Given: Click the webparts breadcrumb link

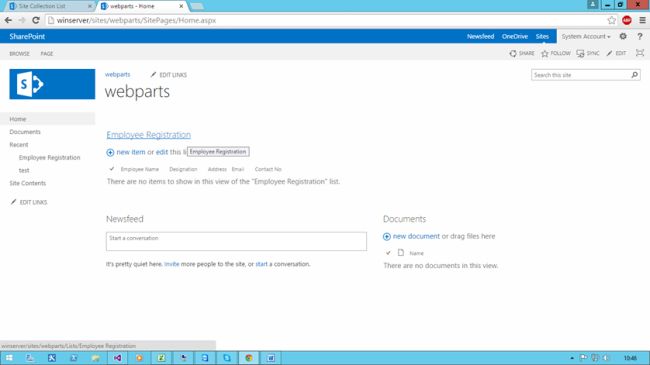Looking at the screenshot, I should 117,75.
